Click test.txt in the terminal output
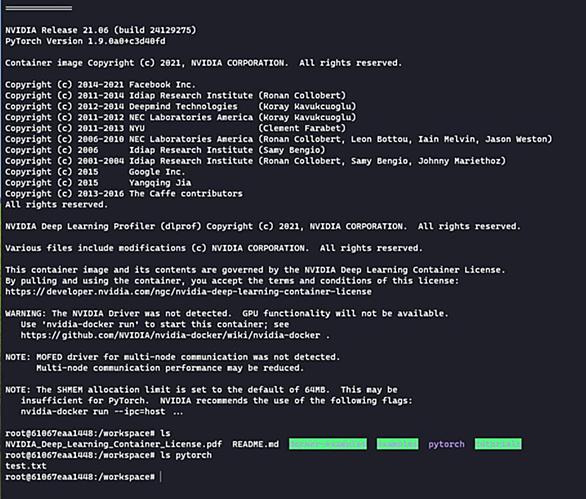The width and height of the screenshot is (586, 499). click(26, 466)
